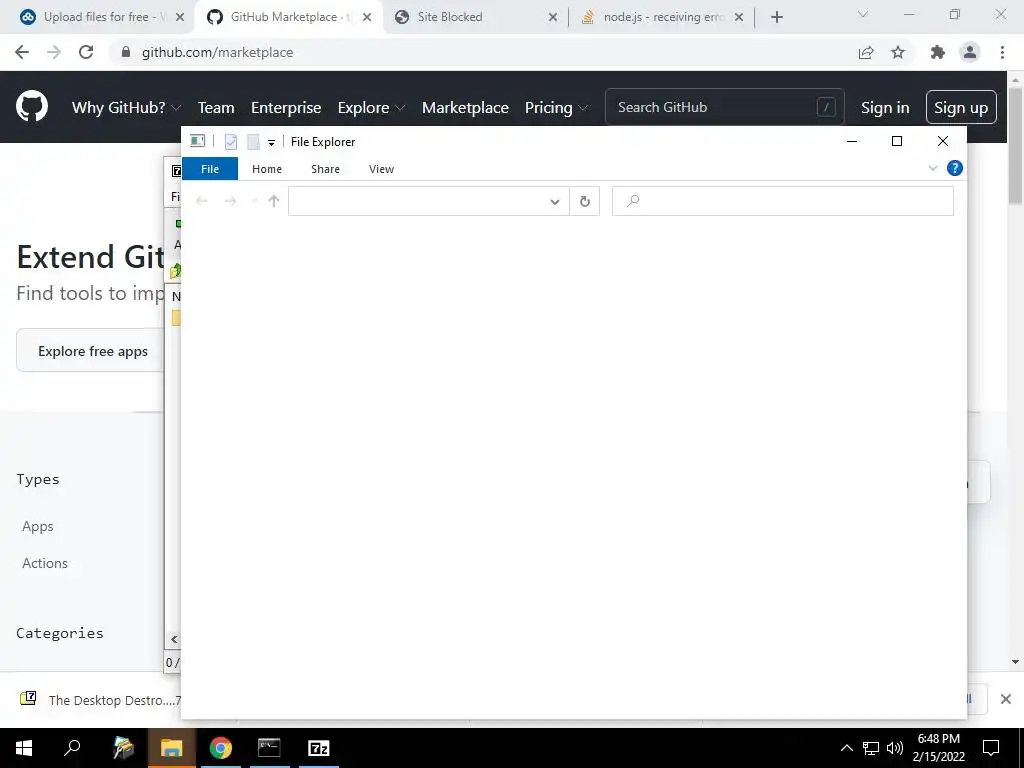Click the Sign up button

961,107
